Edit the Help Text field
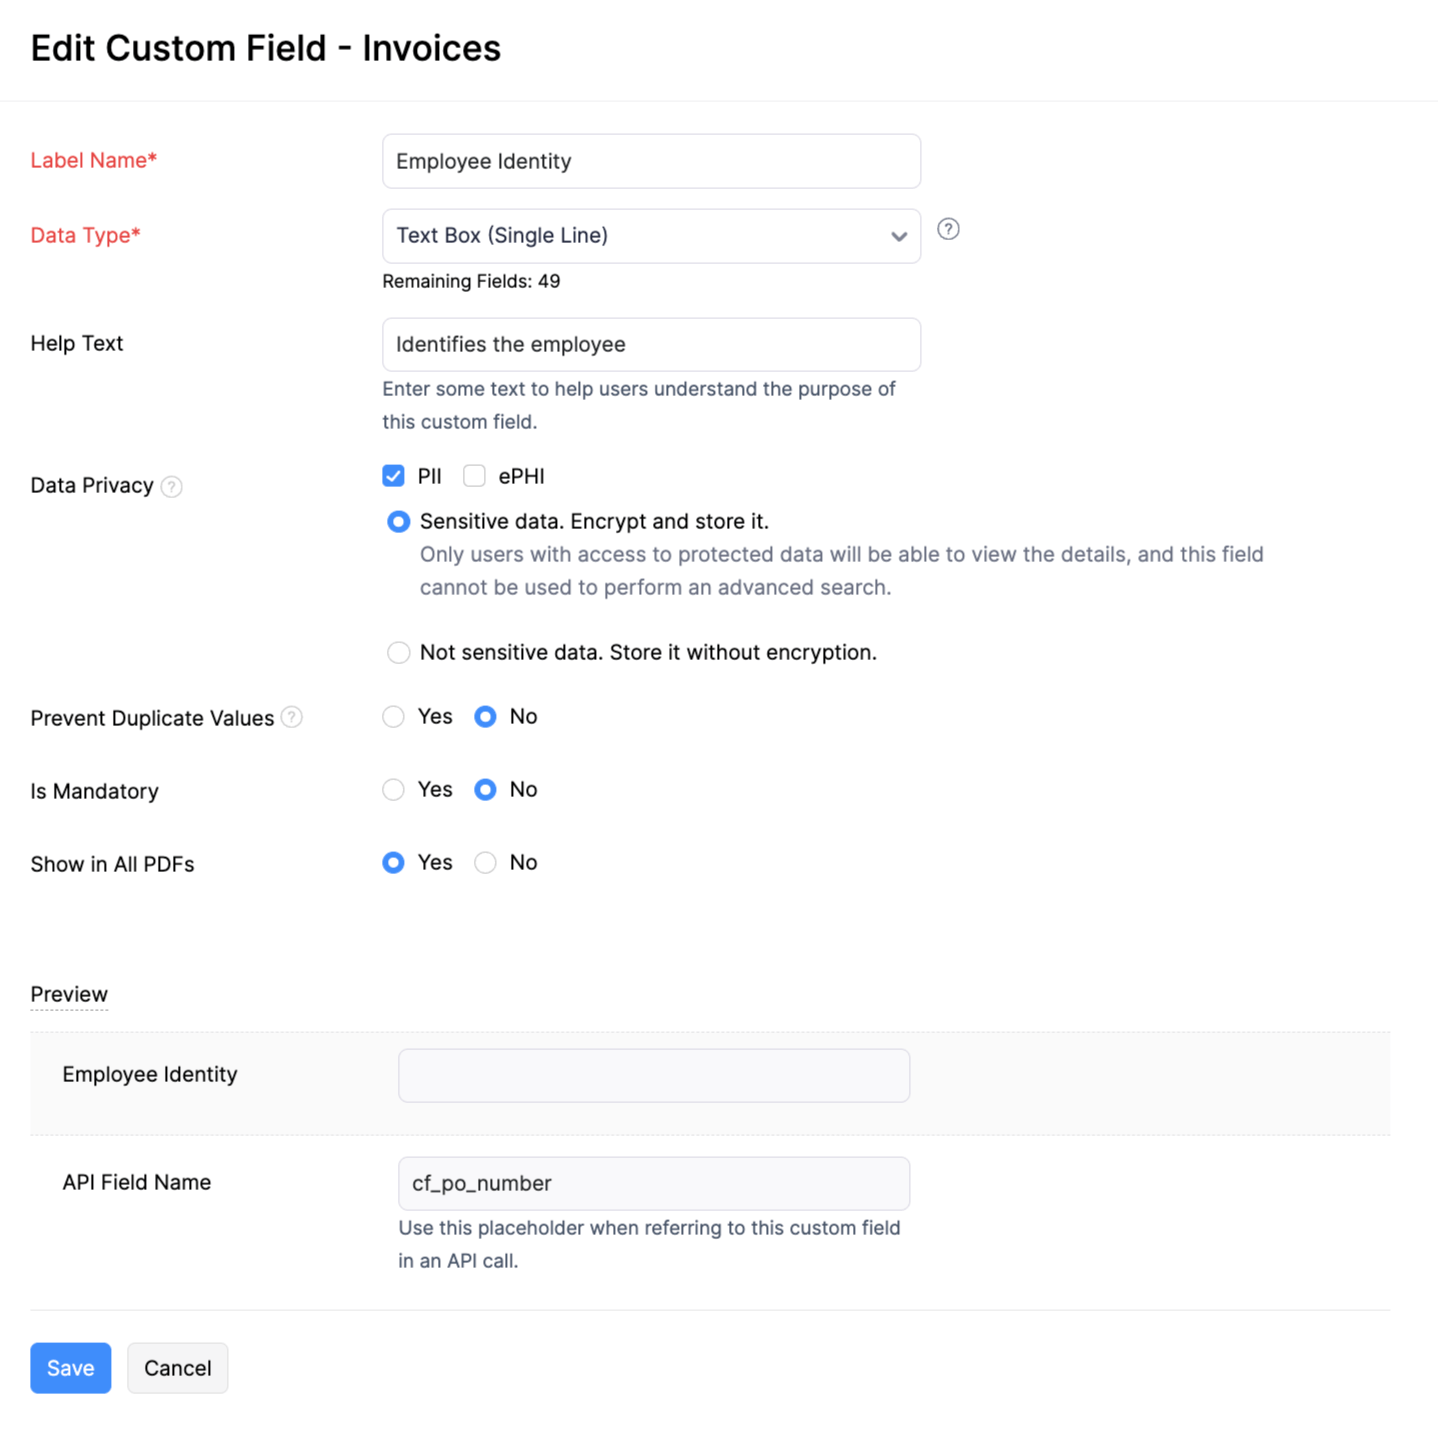1438x1432 pixels. coord(650,344)
